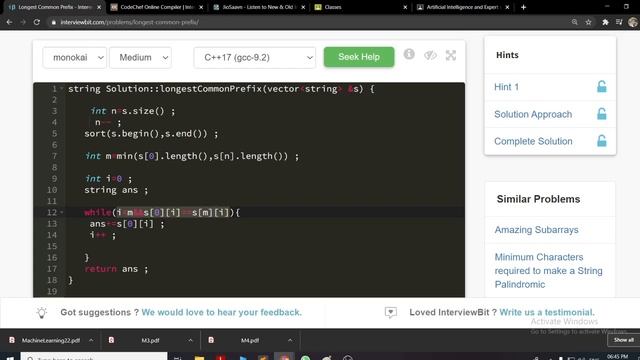Click line number 19 in the gutter
640x360 pixels.
point(52,291)
